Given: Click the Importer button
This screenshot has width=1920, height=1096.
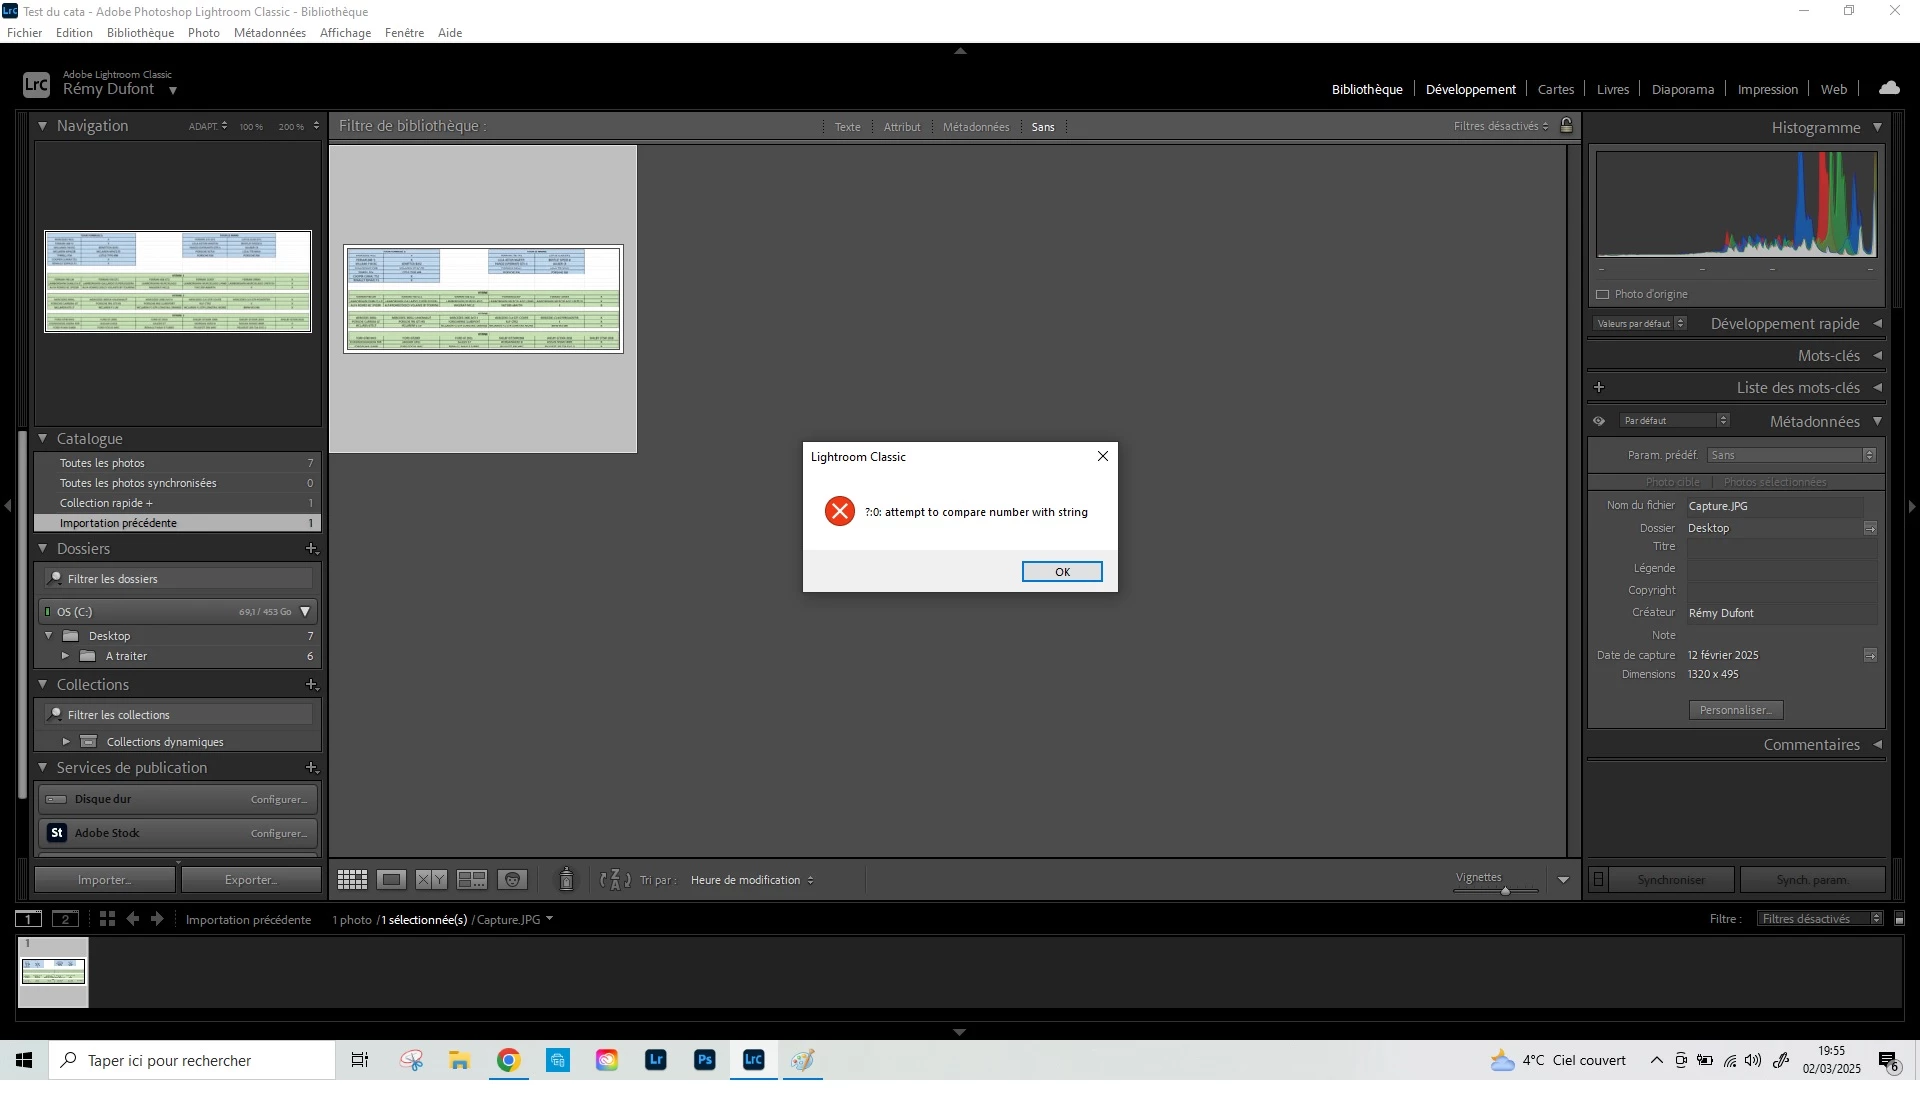Looking at the screenshot, I should 105,880.
